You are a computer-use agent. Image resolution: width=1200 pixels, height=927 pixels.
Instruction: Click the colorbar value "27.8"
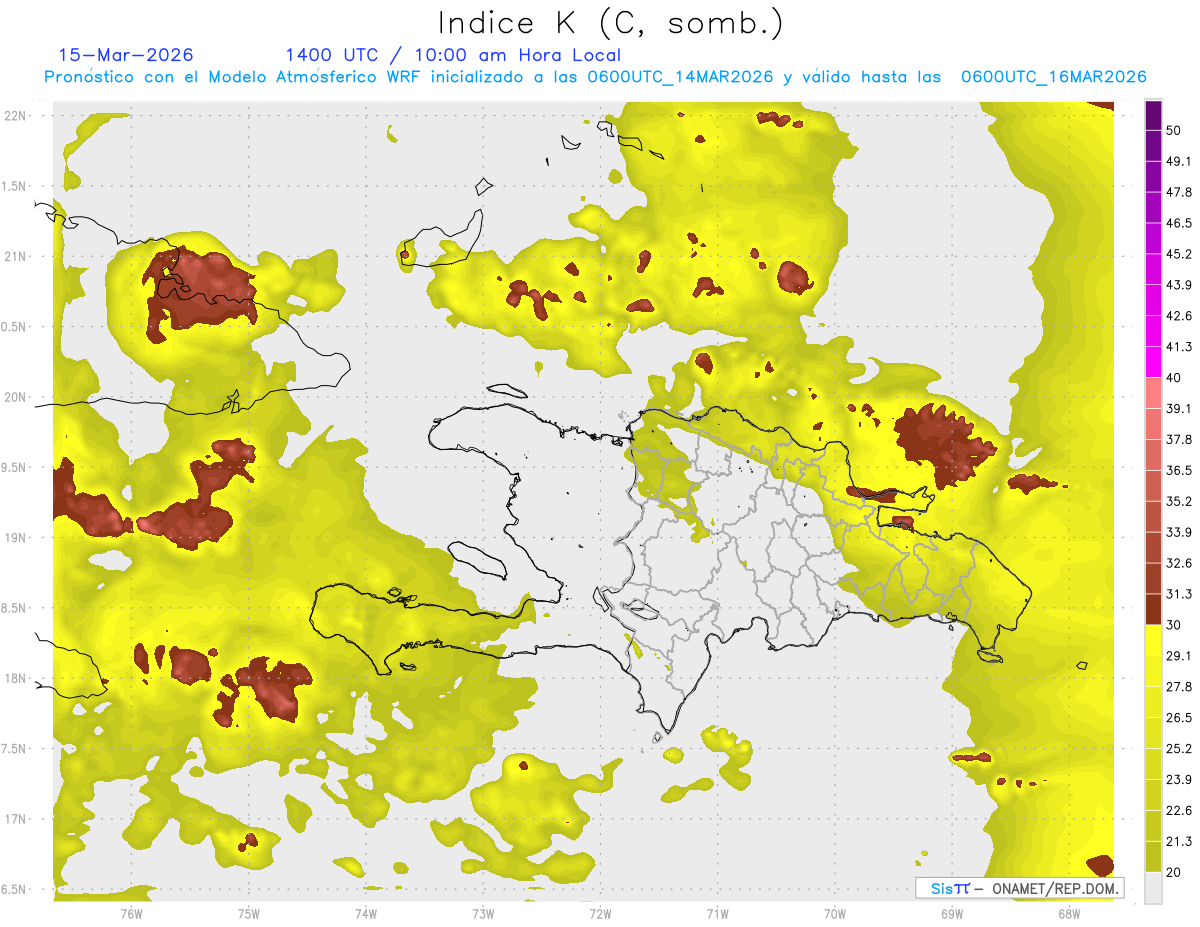[x=1179, y=687]
